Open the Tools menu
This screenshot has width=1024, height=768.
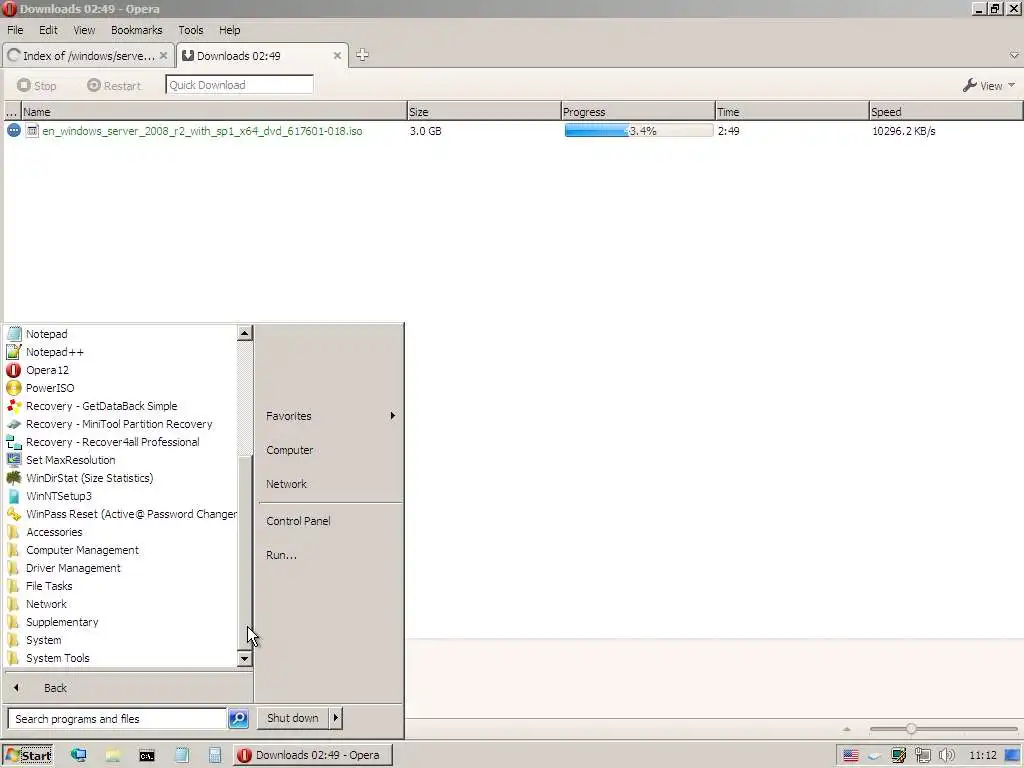click(191, 30)
